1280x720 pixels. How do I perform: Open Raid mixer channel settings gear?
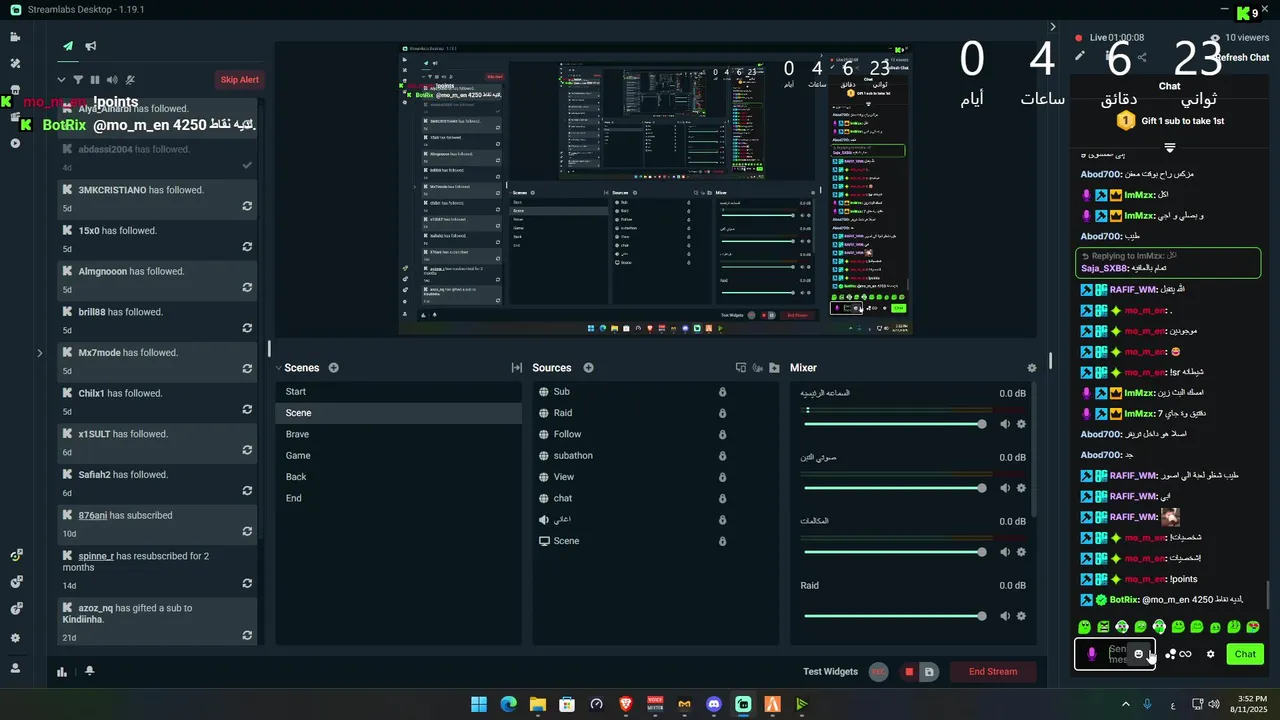[1021, 616]
